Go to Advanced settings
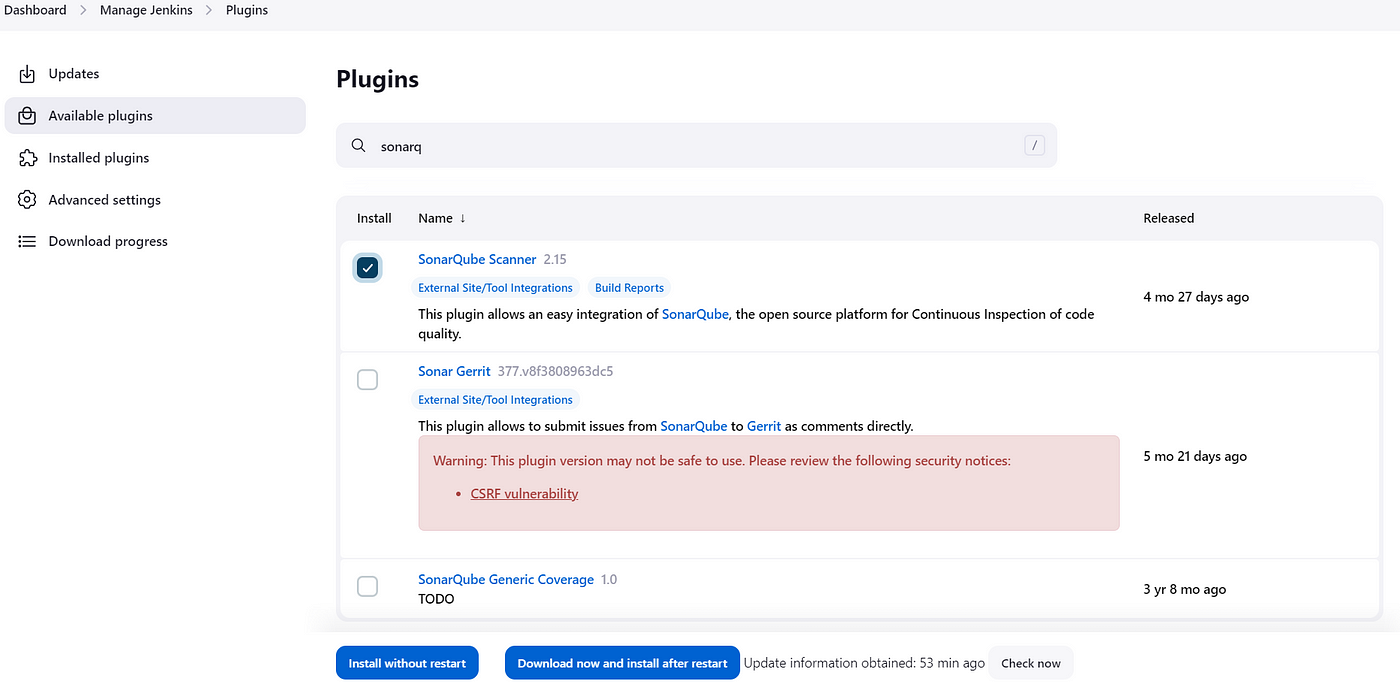This screenshot has height=682, width=1400. [x=155, y=200]
